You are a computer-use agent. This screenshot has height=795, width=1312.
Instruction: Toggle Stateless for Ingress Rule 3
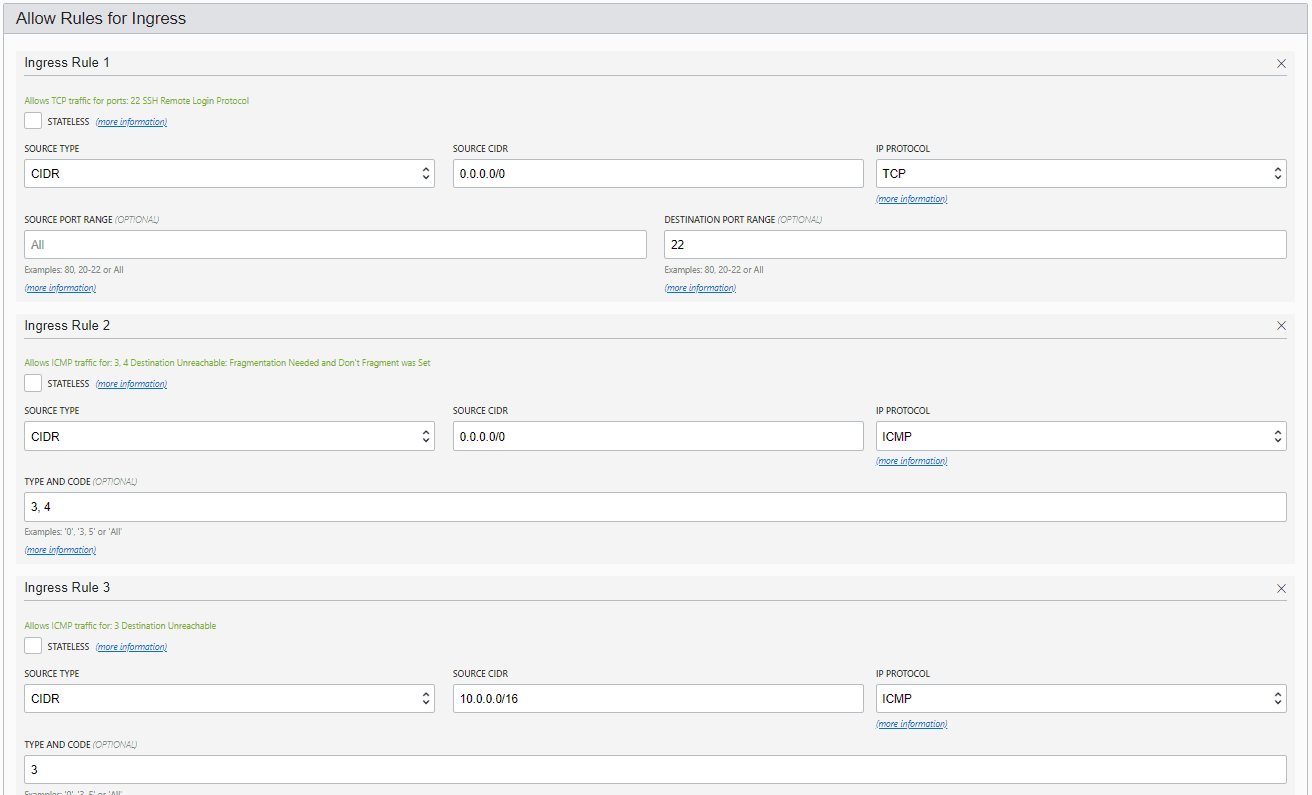pyautogui.click(x=33, y=645)
